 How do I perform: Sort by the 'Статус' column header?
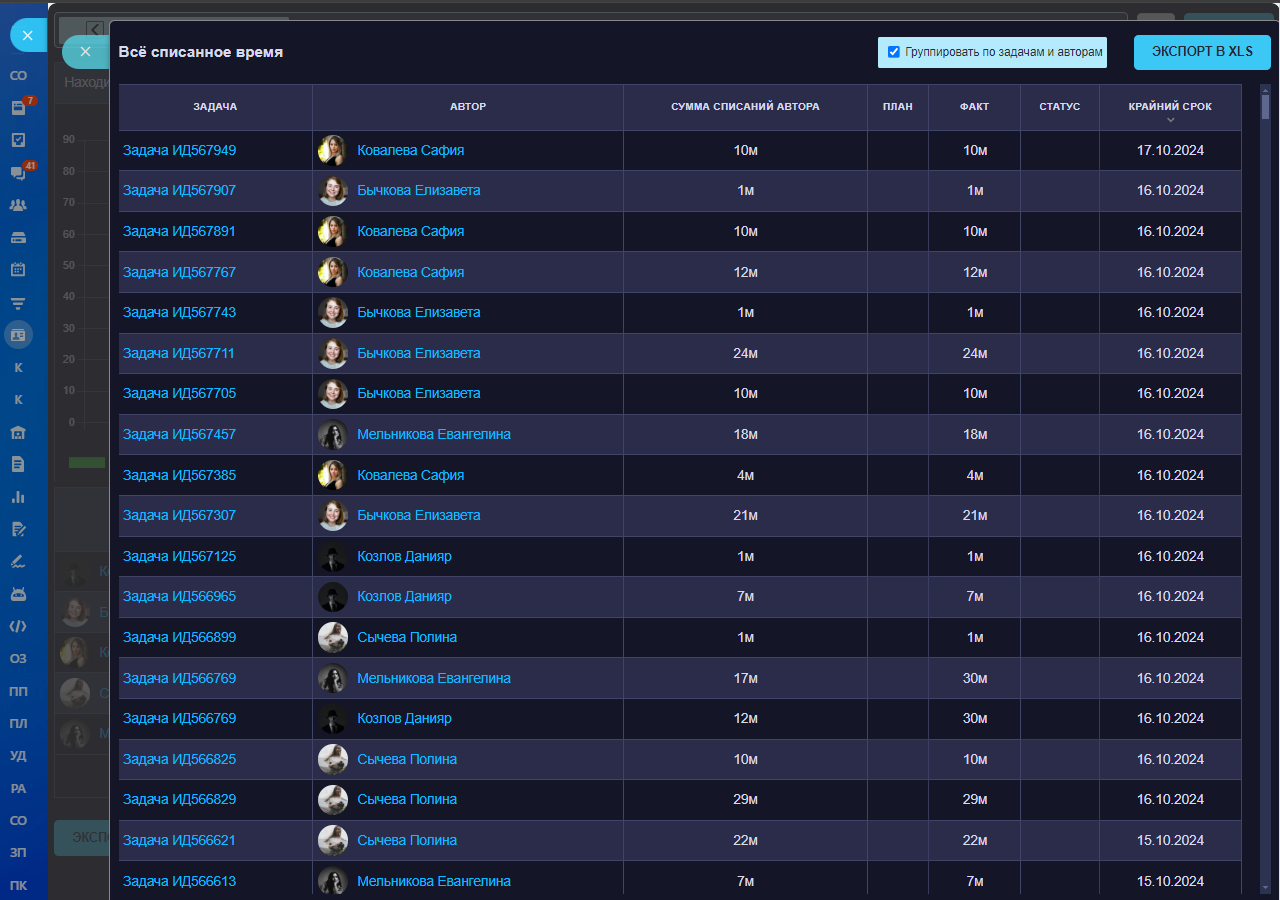pos(1060,107)
